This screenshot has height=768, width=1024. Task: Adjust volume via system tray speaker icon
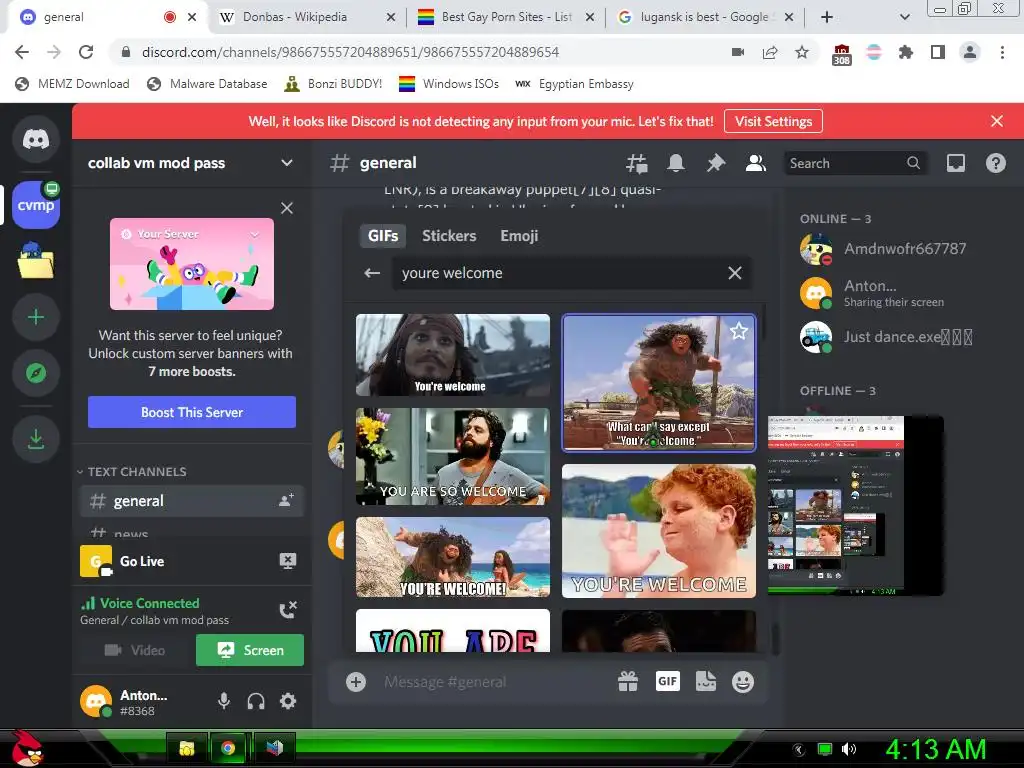coord(849,749)
